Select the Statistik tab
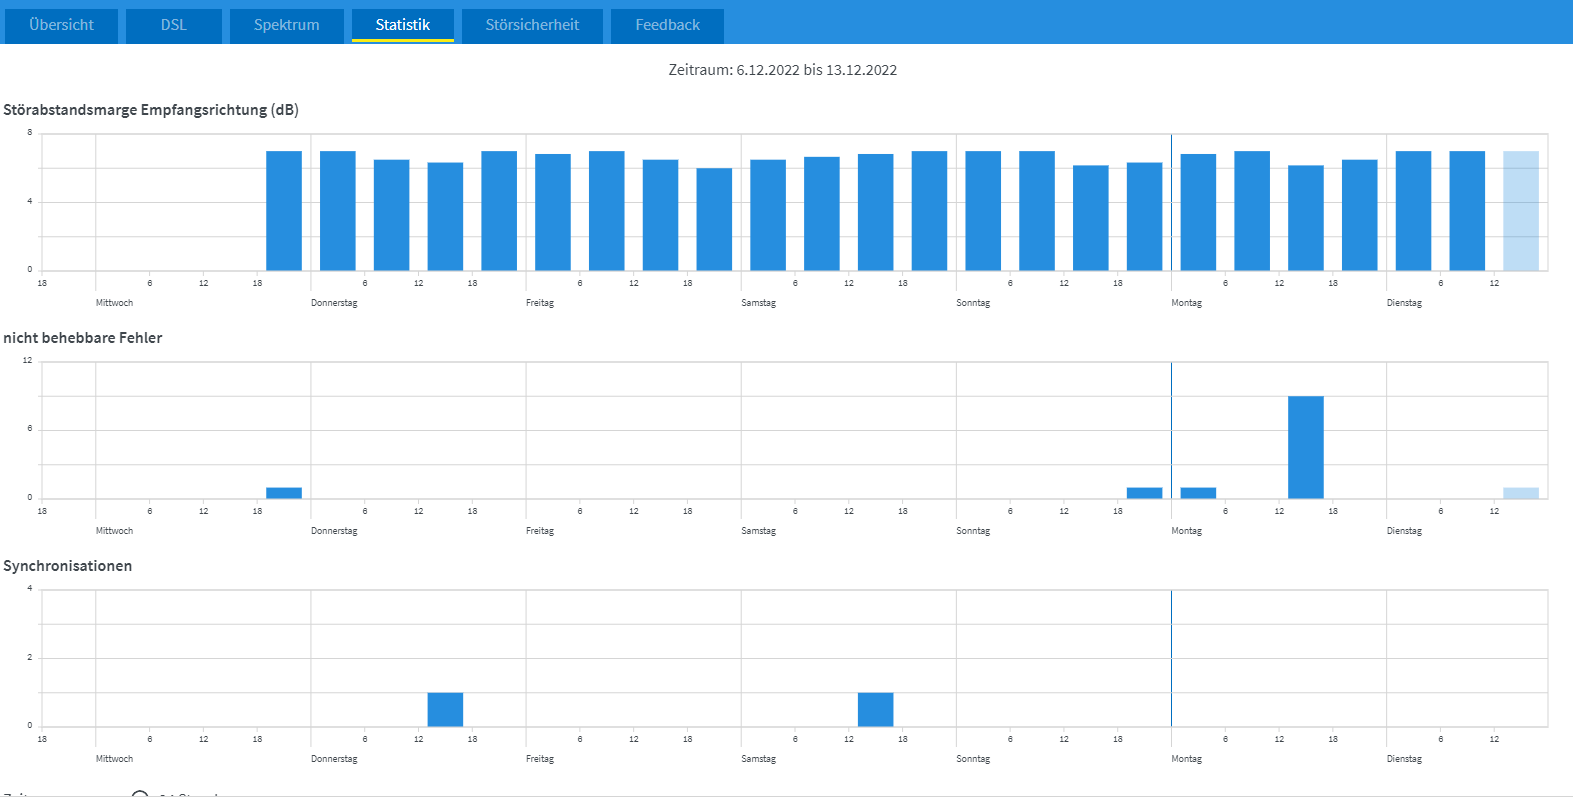 pos(403,25)
